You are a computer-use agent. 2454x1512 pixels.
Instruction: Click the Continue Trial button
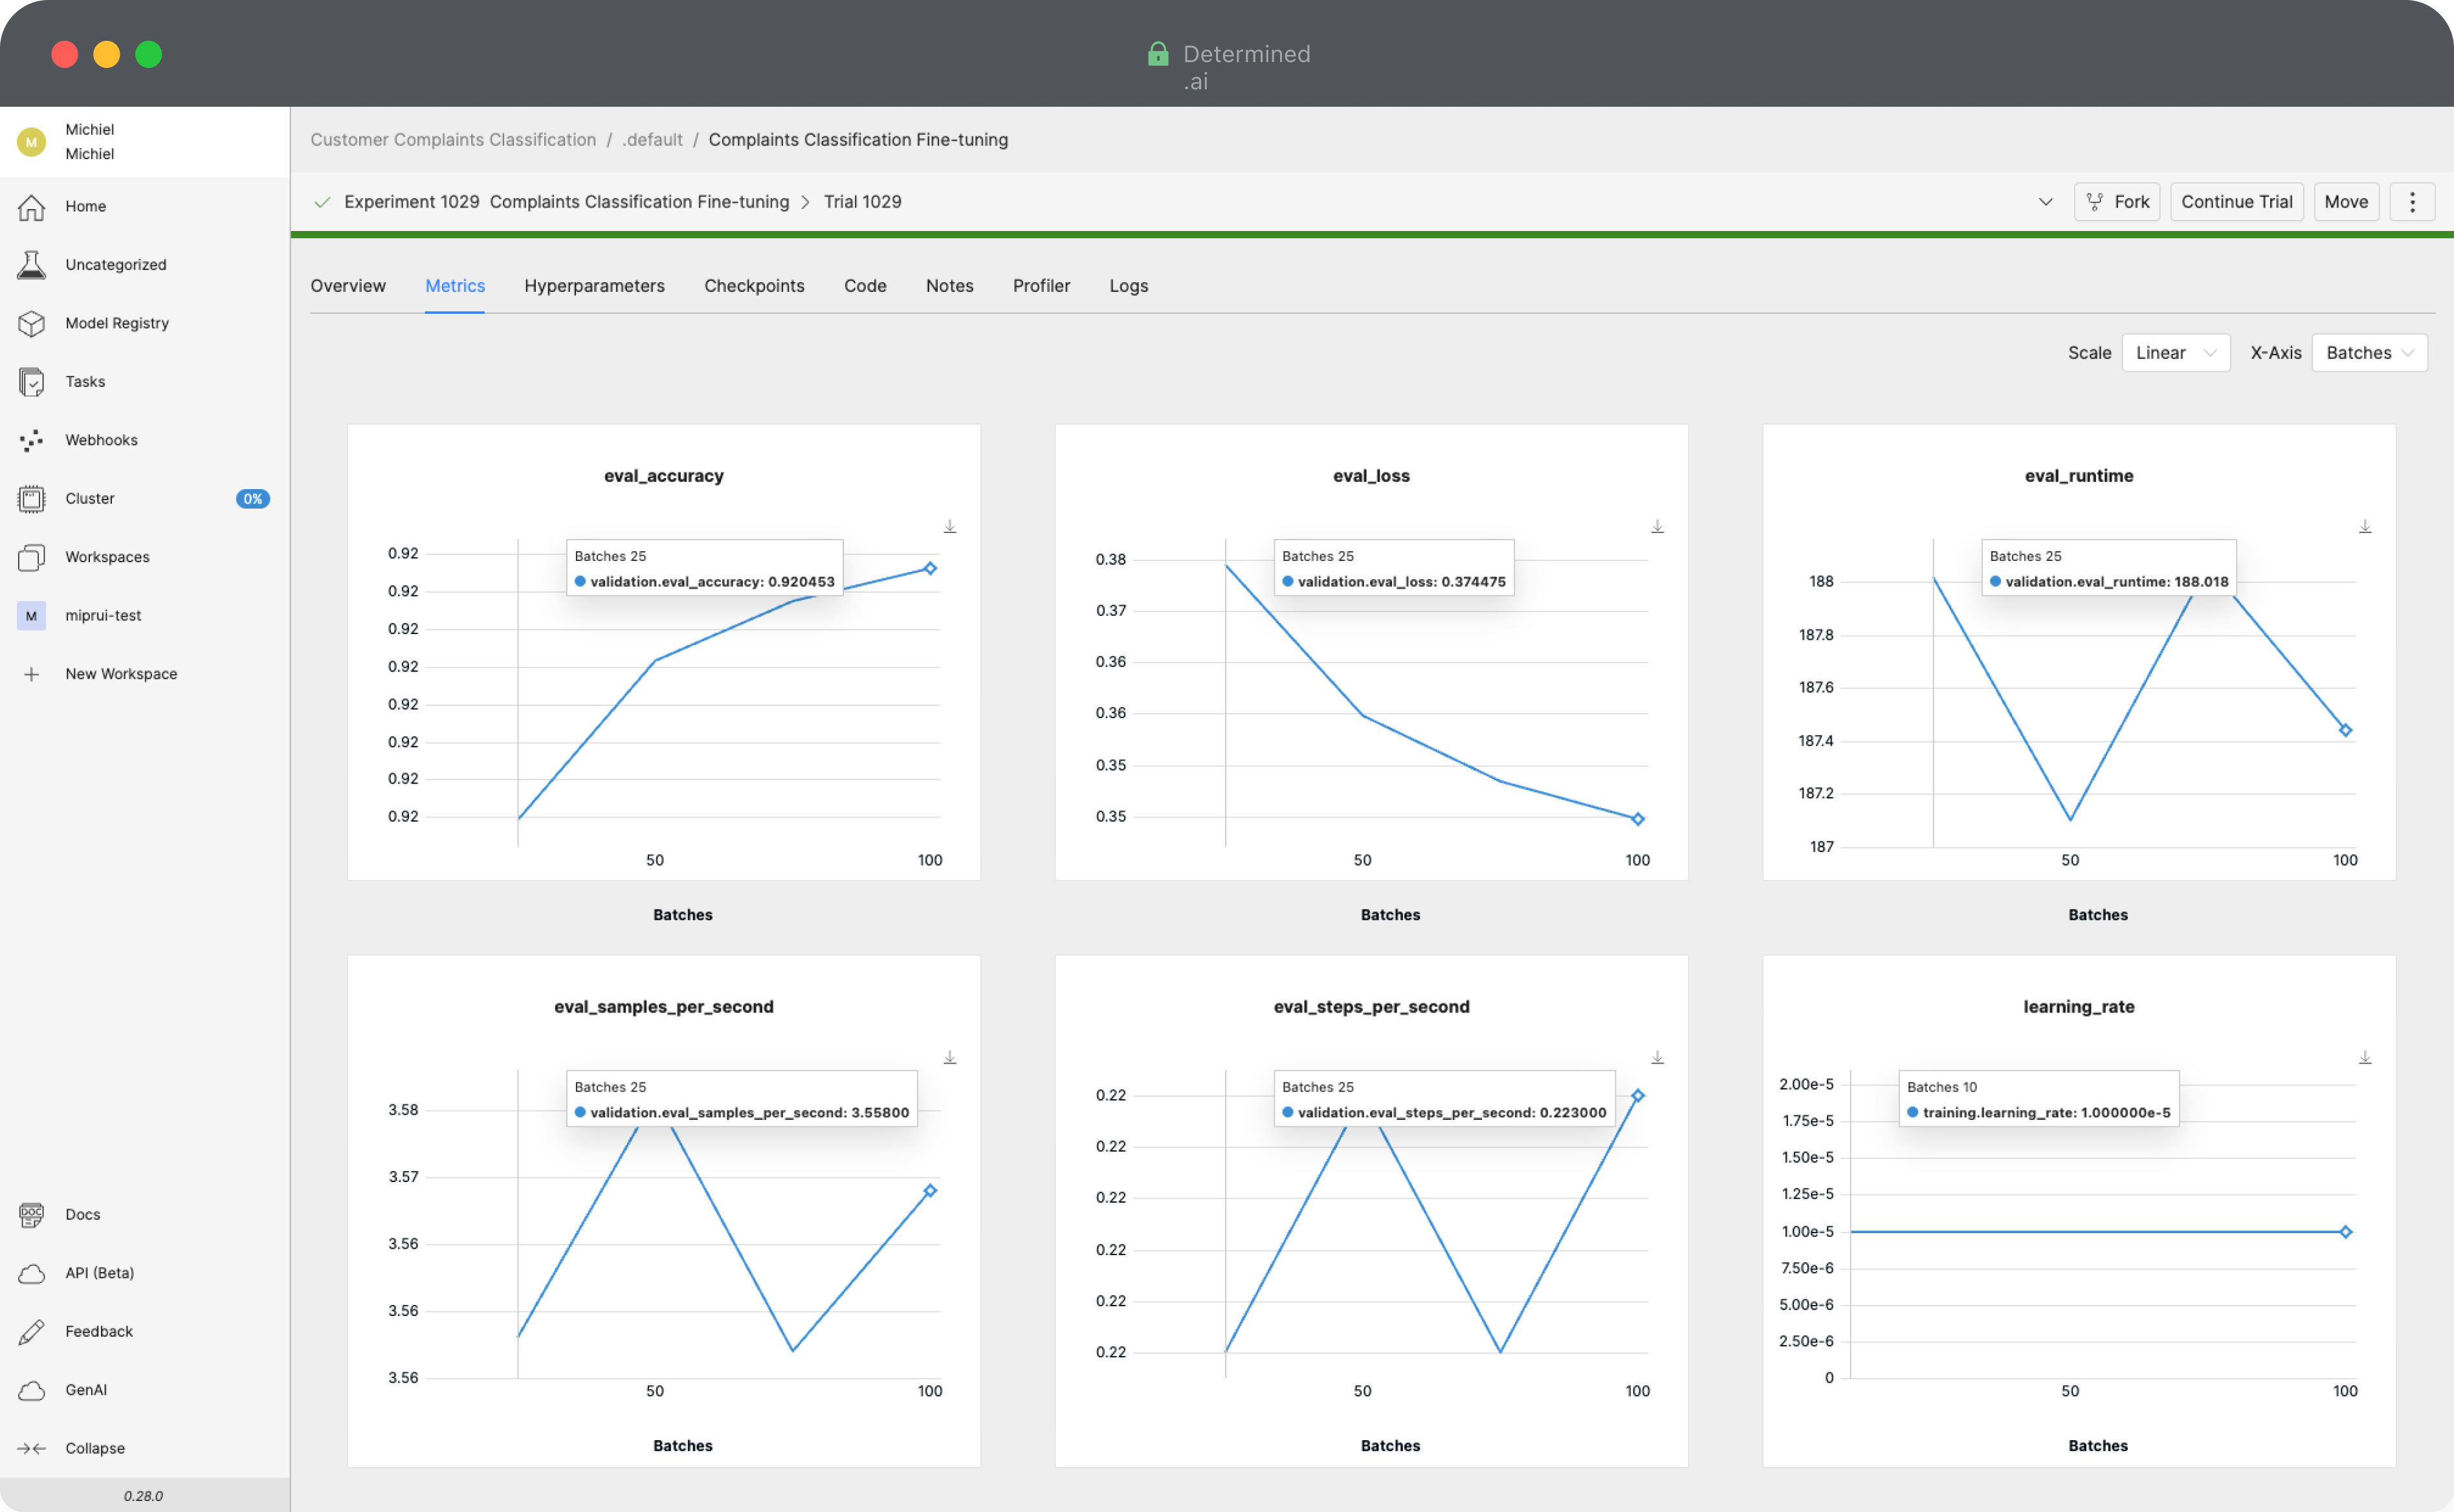pos(2237,202)
